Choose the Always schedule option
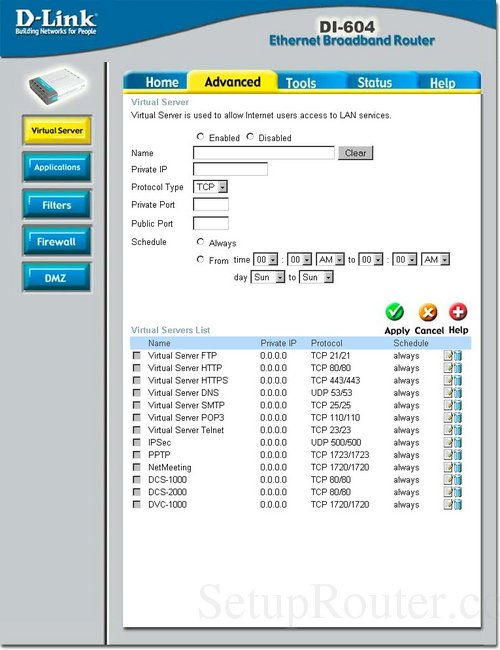 point(201,241)
